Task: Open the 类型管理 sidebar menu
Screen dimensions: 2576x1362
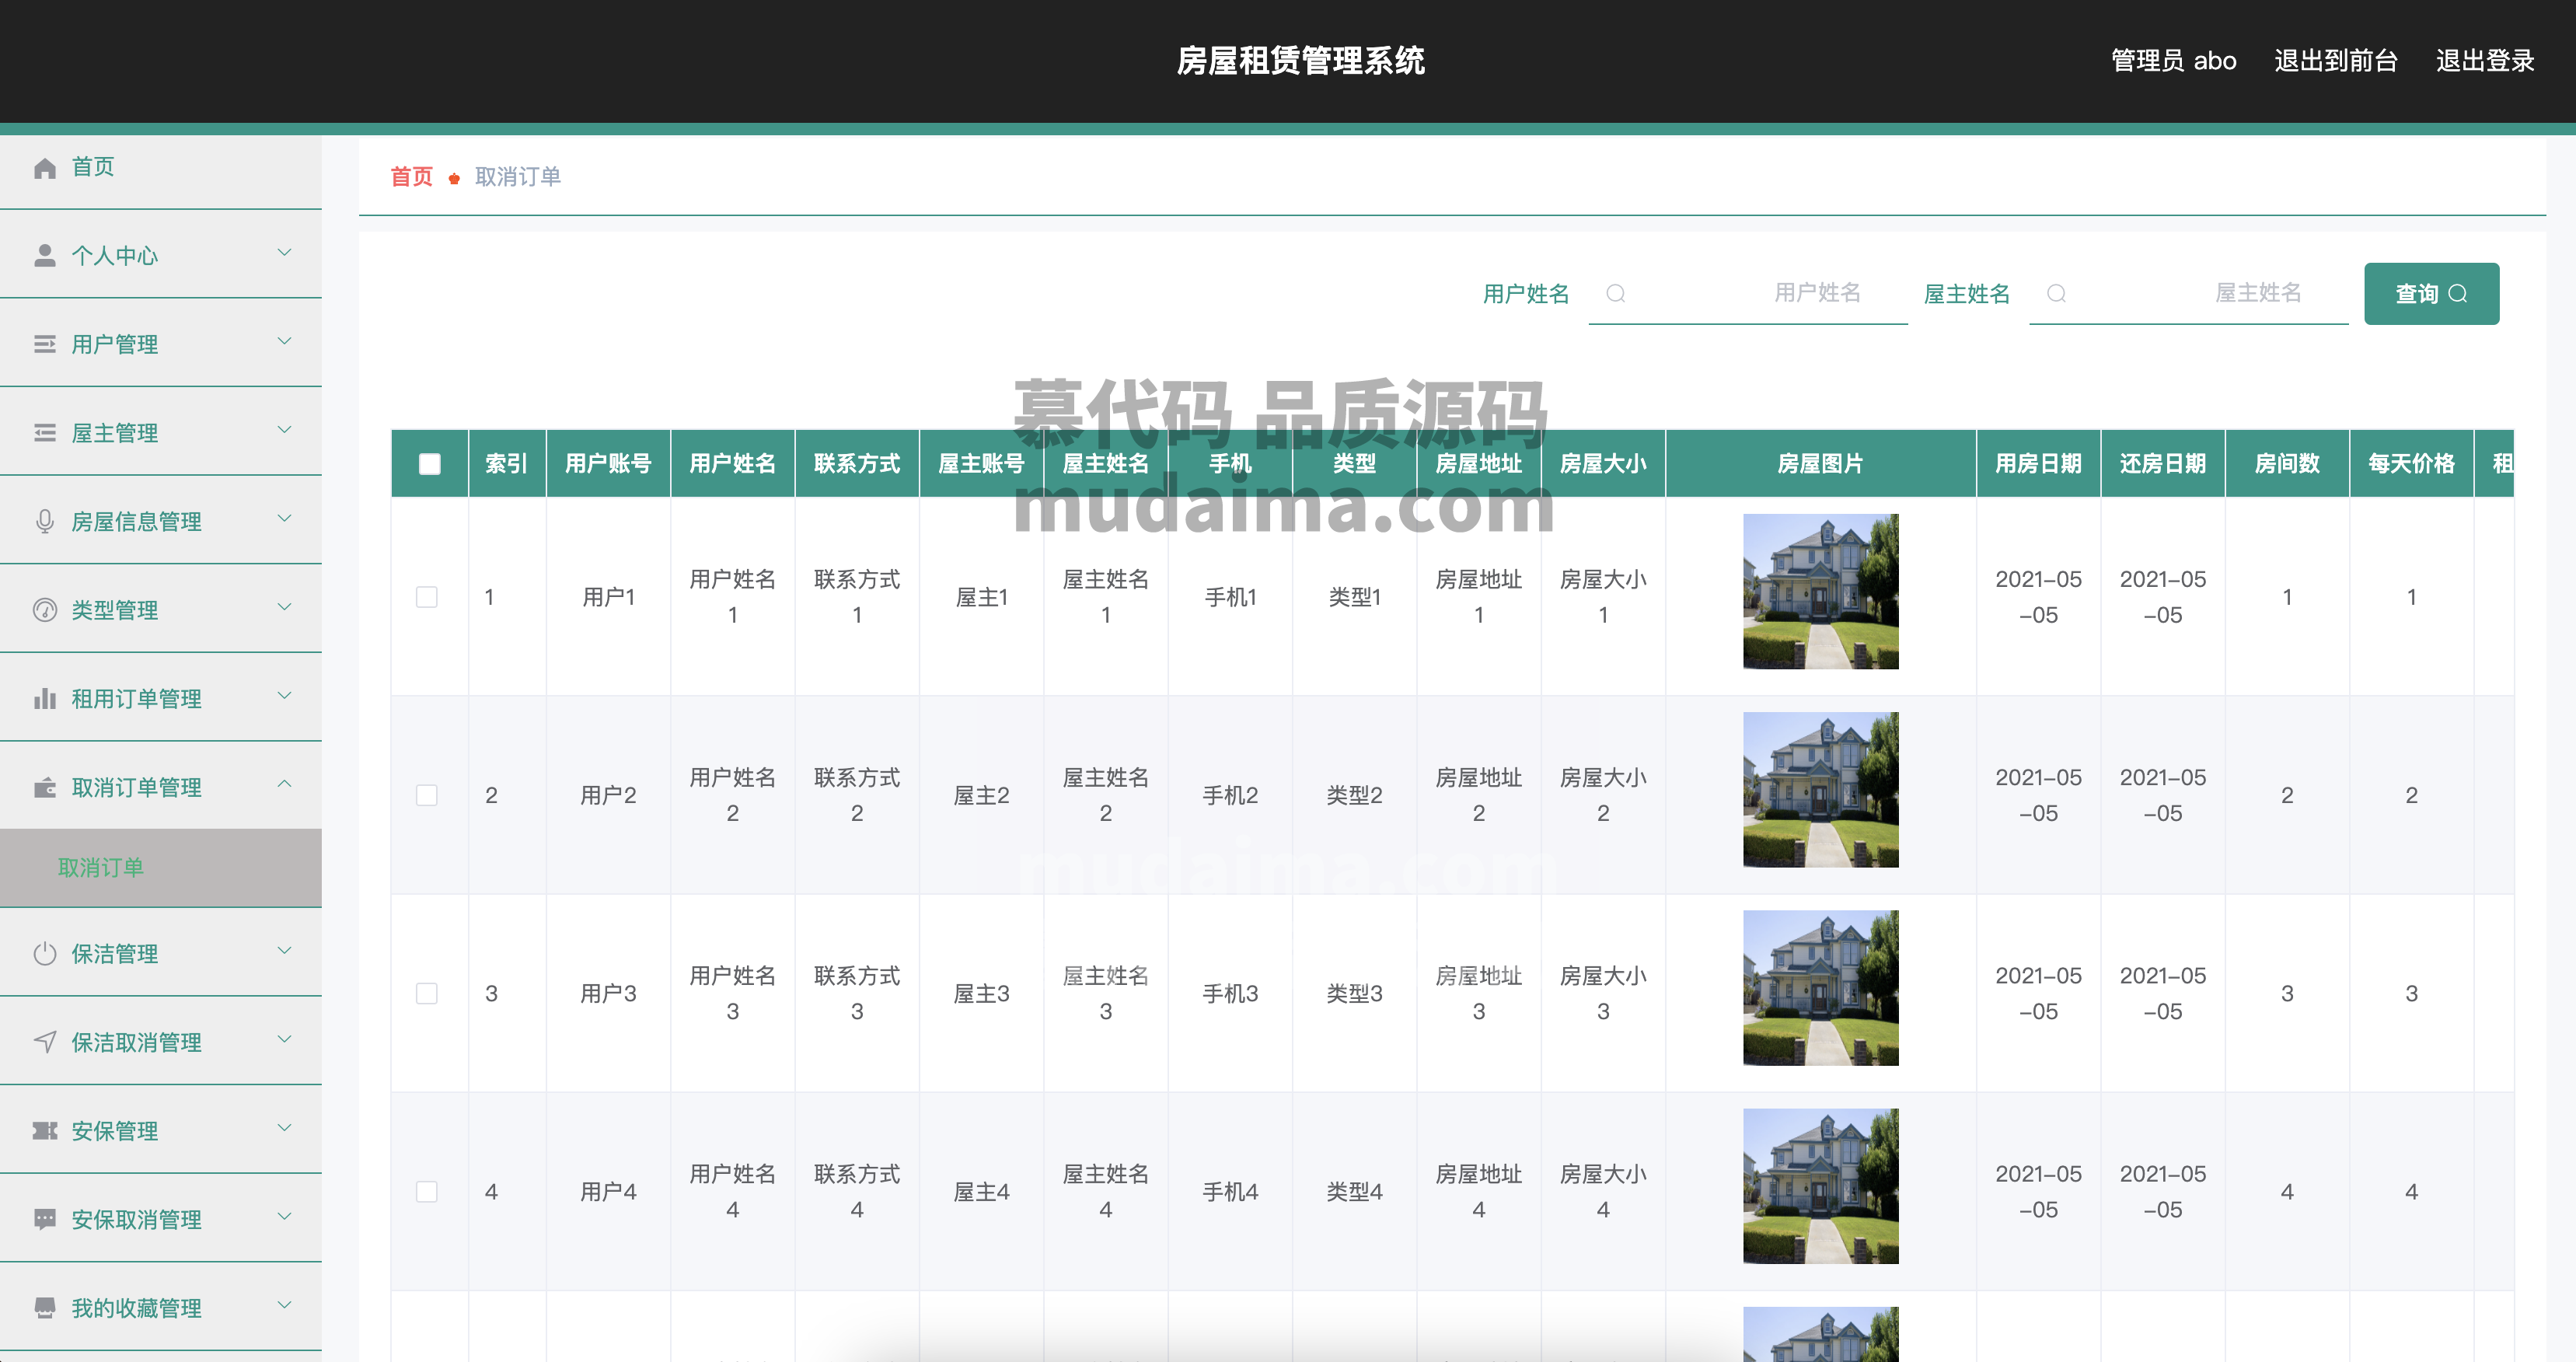Action: click(x=161, y=610)
